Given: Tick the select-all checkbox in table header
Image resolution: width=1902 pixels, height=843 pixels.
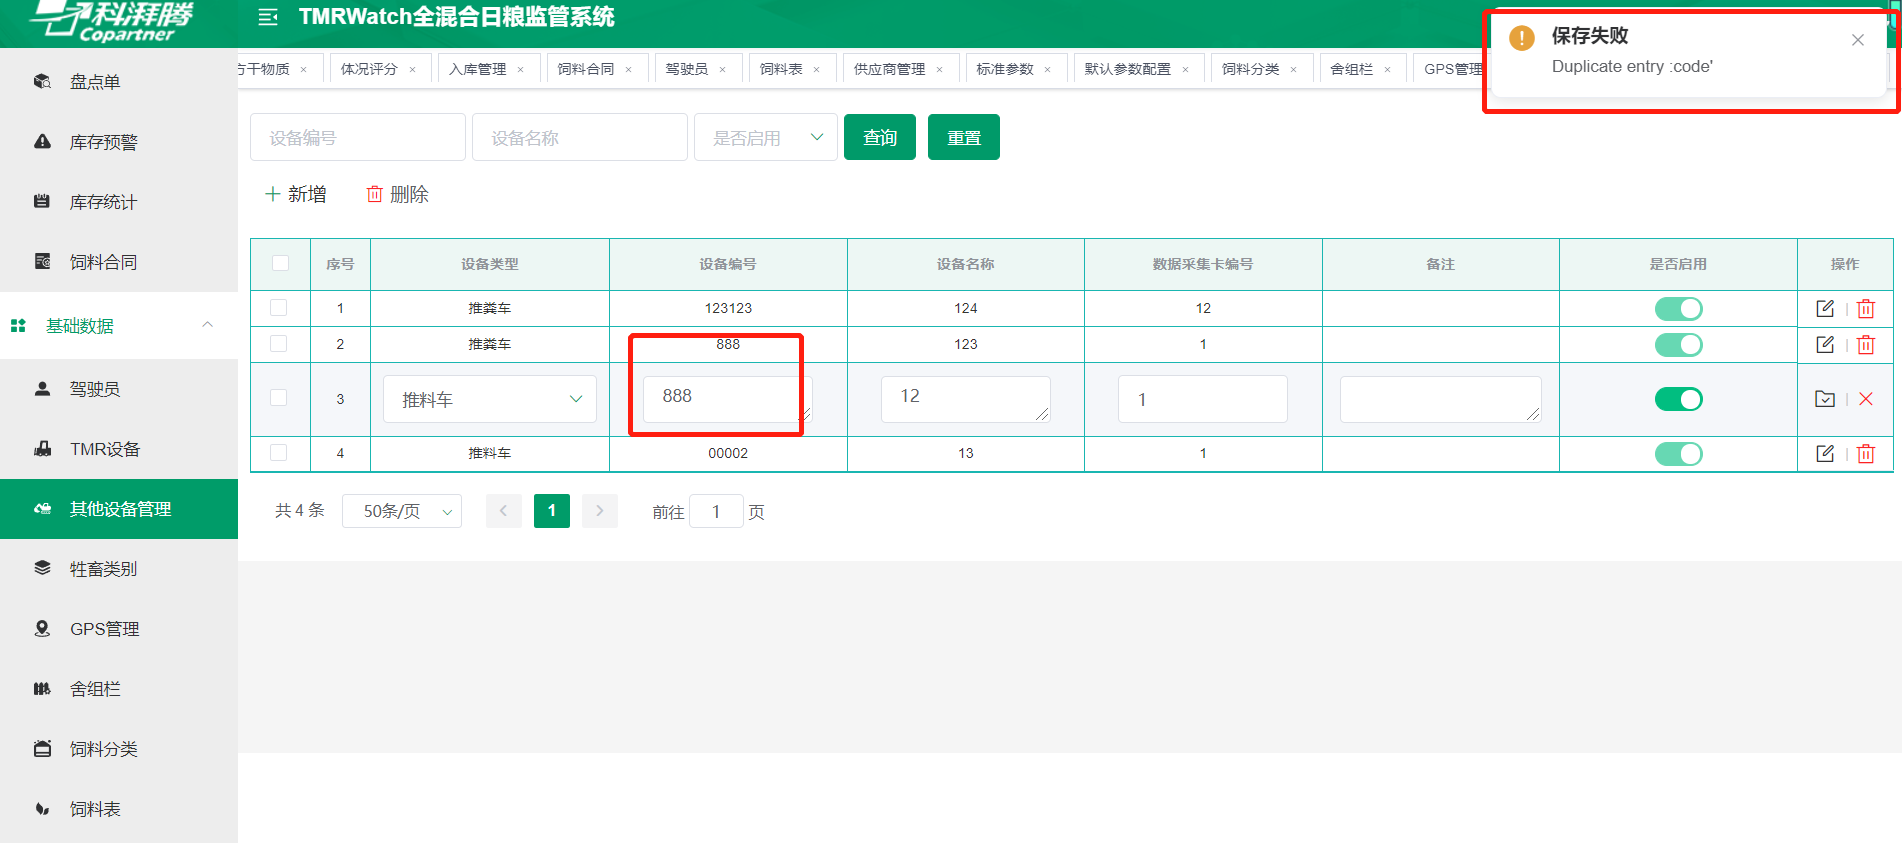Looking at the screenshot, I should click(280, 264).
